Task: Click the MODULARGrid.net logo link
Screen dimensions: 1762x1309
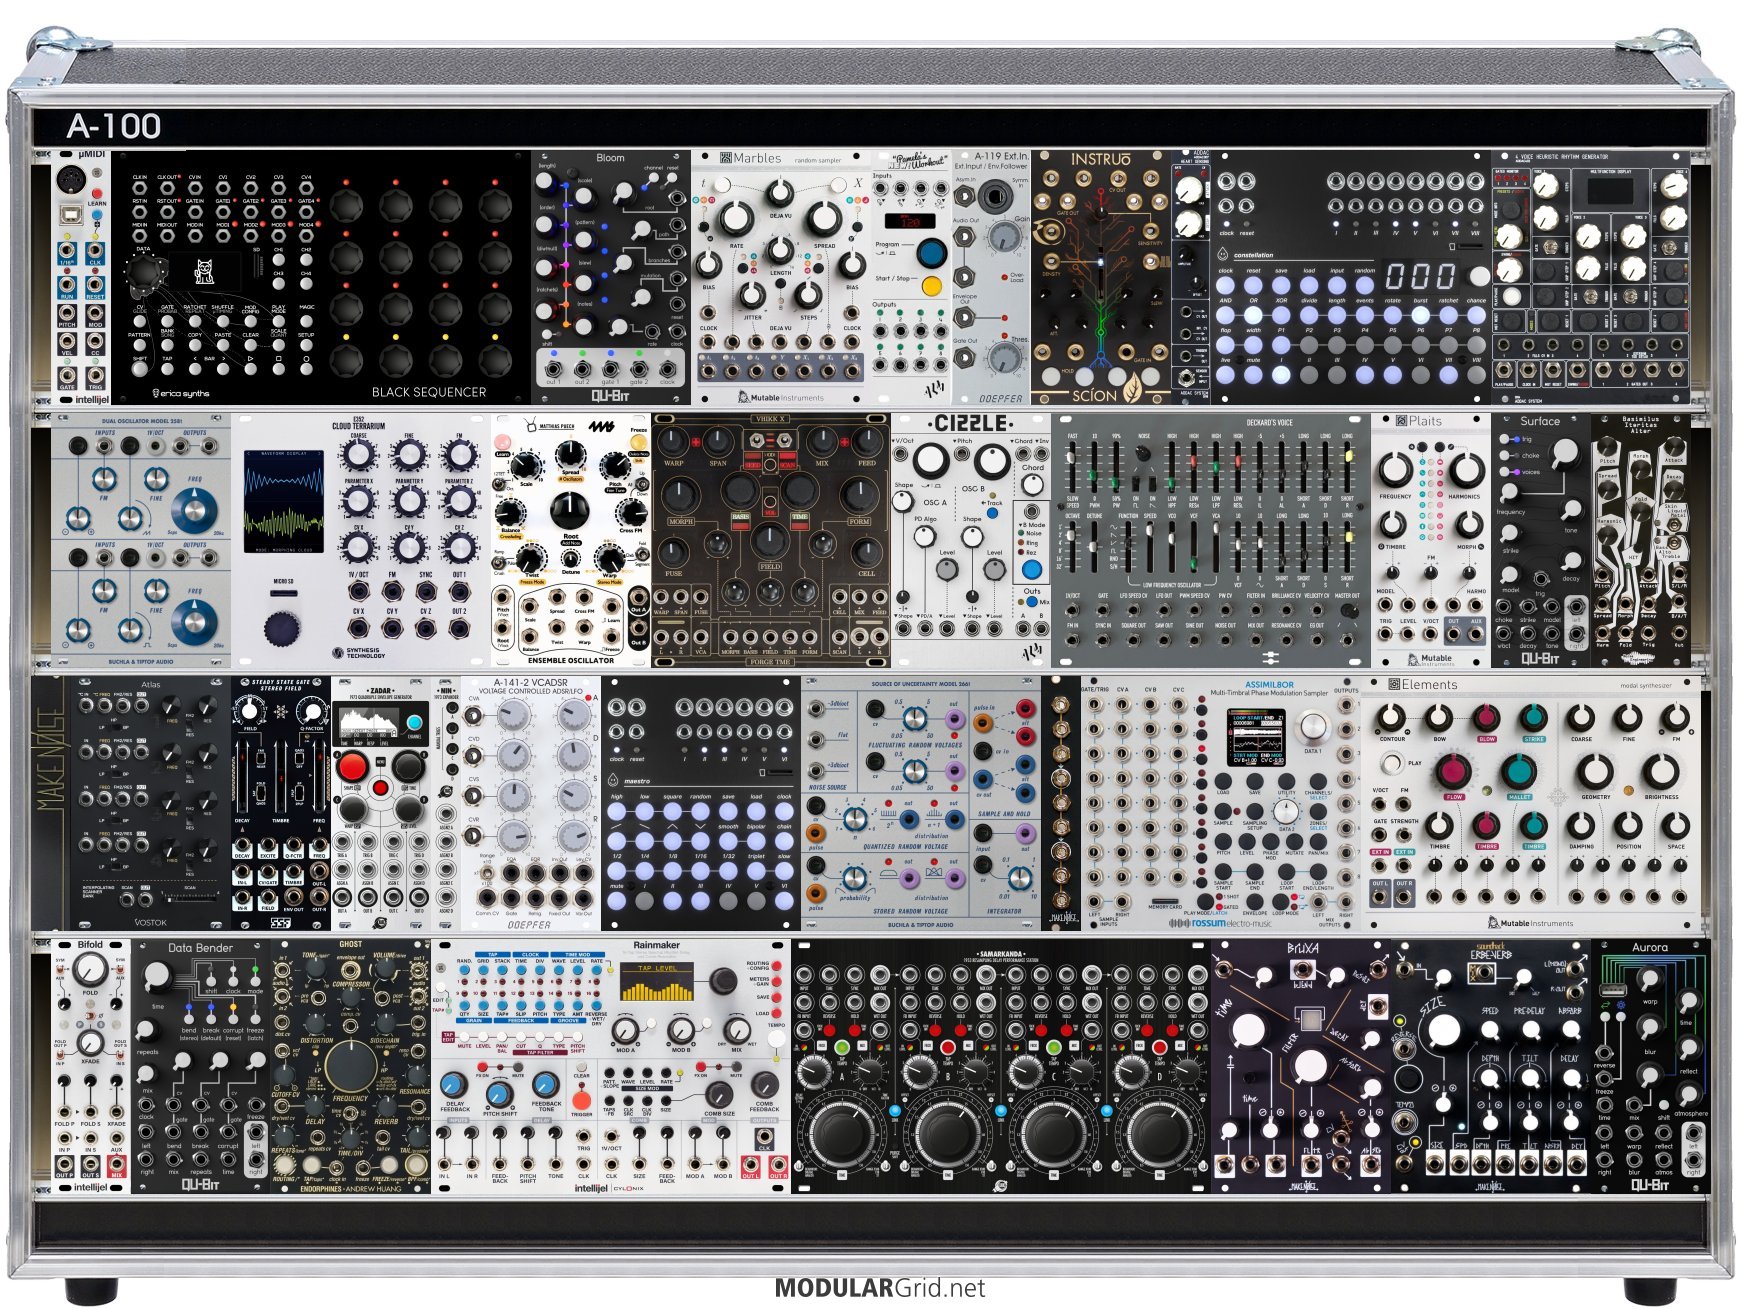Action: point(880,1288)
